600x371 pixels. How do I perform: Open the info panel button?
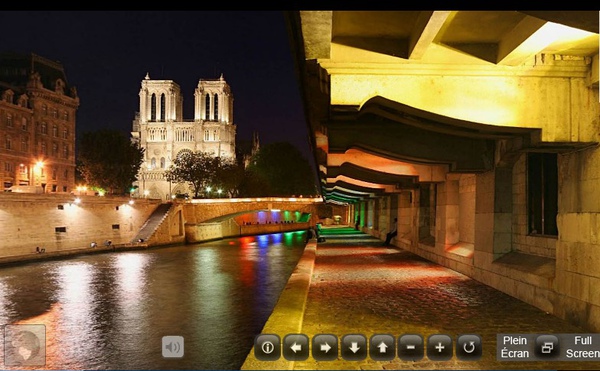[267, 347]
